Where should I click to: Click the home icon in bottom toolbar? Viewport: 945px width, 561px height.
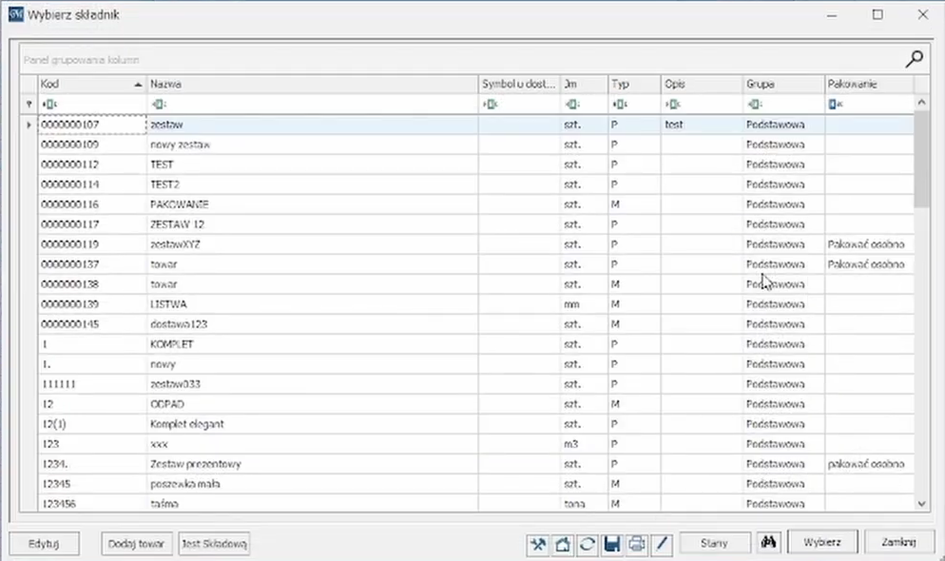[x=563, y=543]
